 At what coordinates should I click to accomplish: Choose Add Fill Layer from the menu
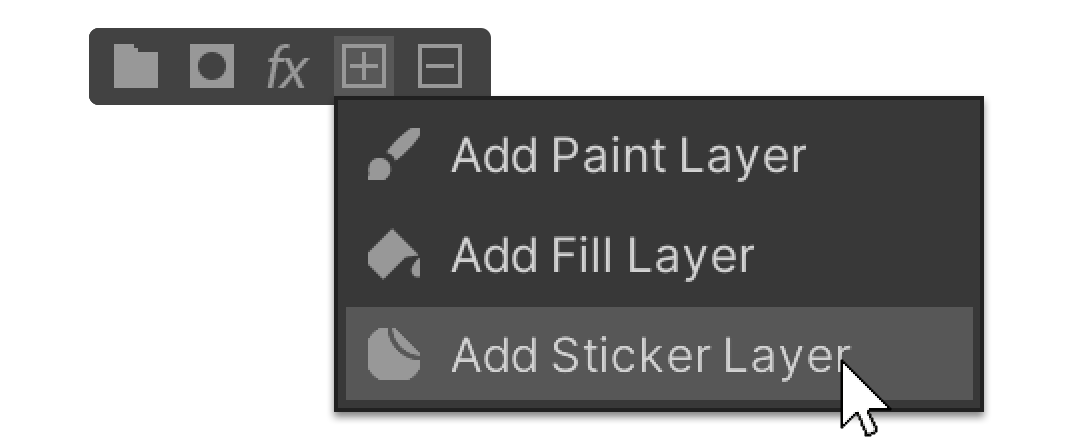(659, 255)
